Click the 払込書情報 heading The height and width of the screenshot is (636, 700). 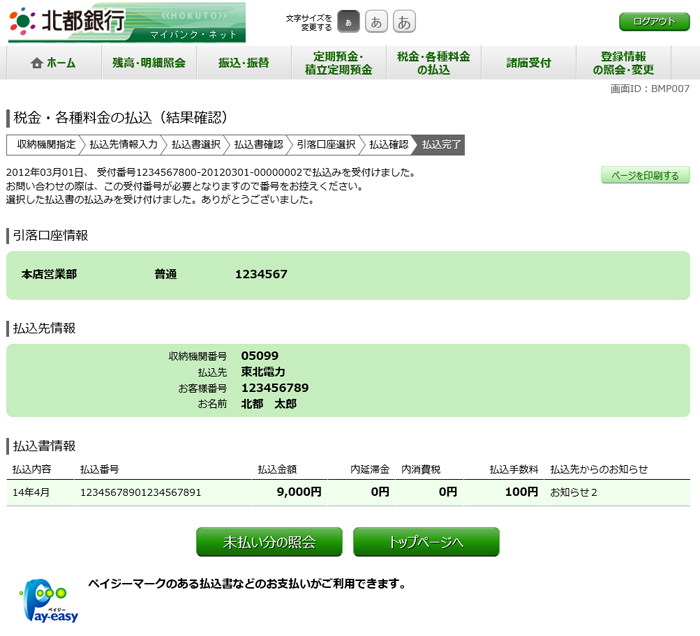tap(44, 446)
